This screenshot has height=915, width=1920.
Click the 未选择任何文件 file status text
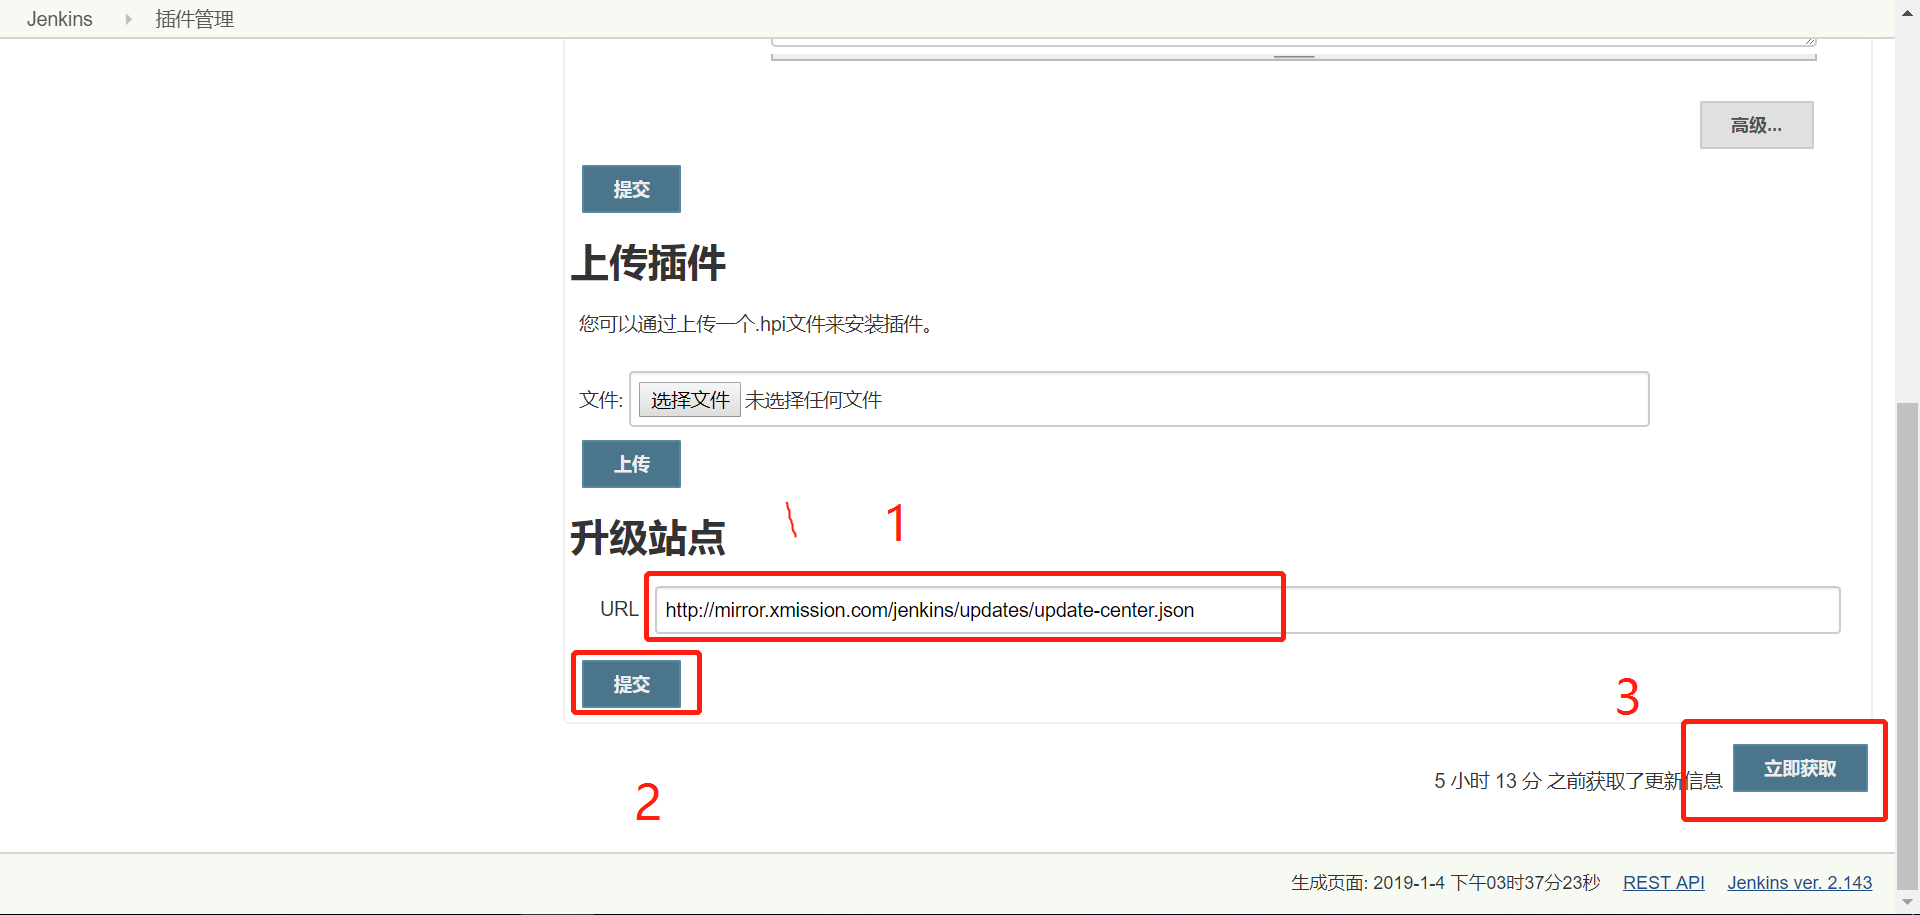click(x=813, y=400)
